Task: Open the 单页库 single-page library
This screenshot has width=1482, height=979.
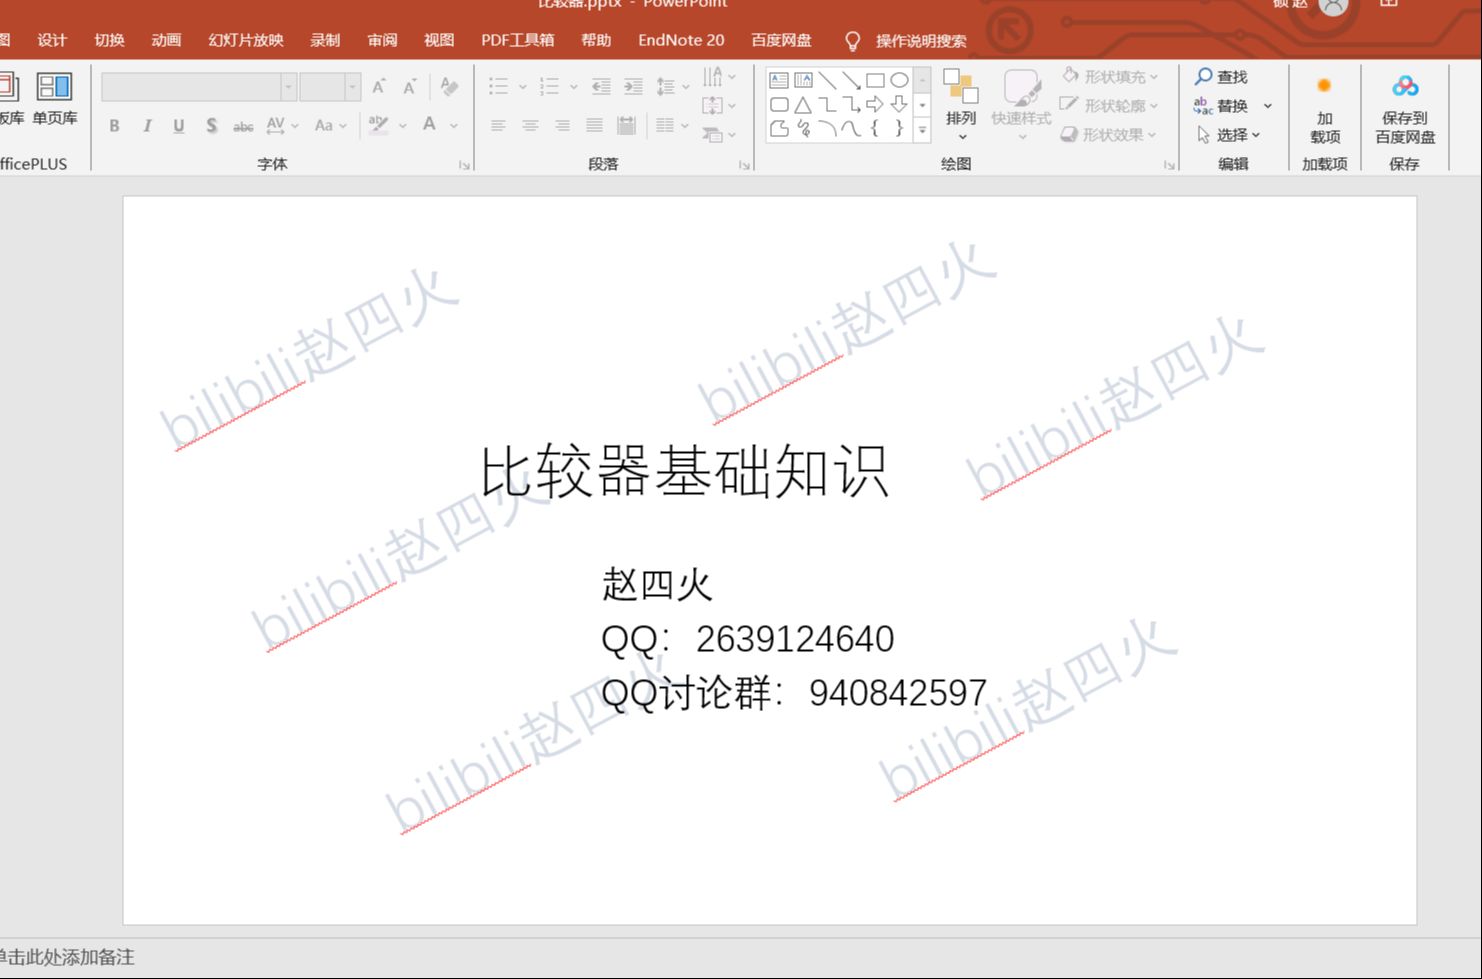Action: tap(54, 98)
